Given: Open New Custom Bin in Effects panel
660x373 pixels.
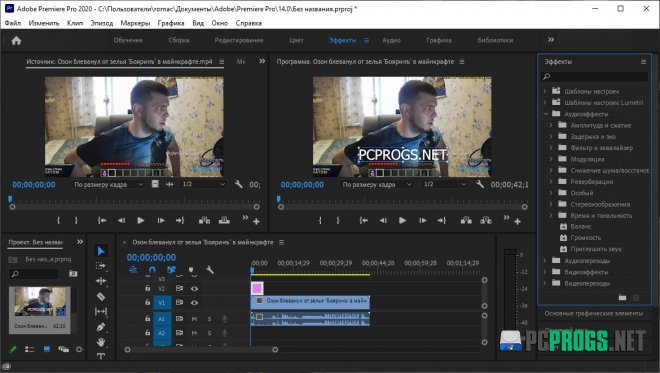Looking at the screenshot, I should 623,298.
